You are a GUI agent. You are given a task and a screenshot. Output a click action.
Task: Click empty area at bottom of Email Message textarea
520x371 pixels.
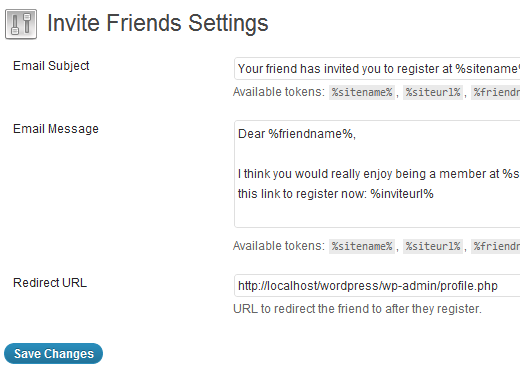[377, 215]
